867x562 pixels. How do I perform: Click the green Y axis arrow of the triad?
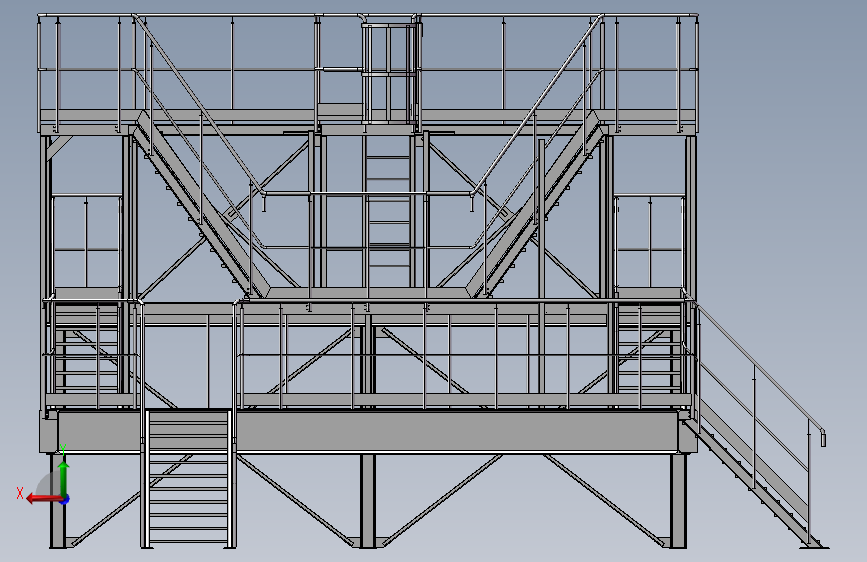point(64,478)
